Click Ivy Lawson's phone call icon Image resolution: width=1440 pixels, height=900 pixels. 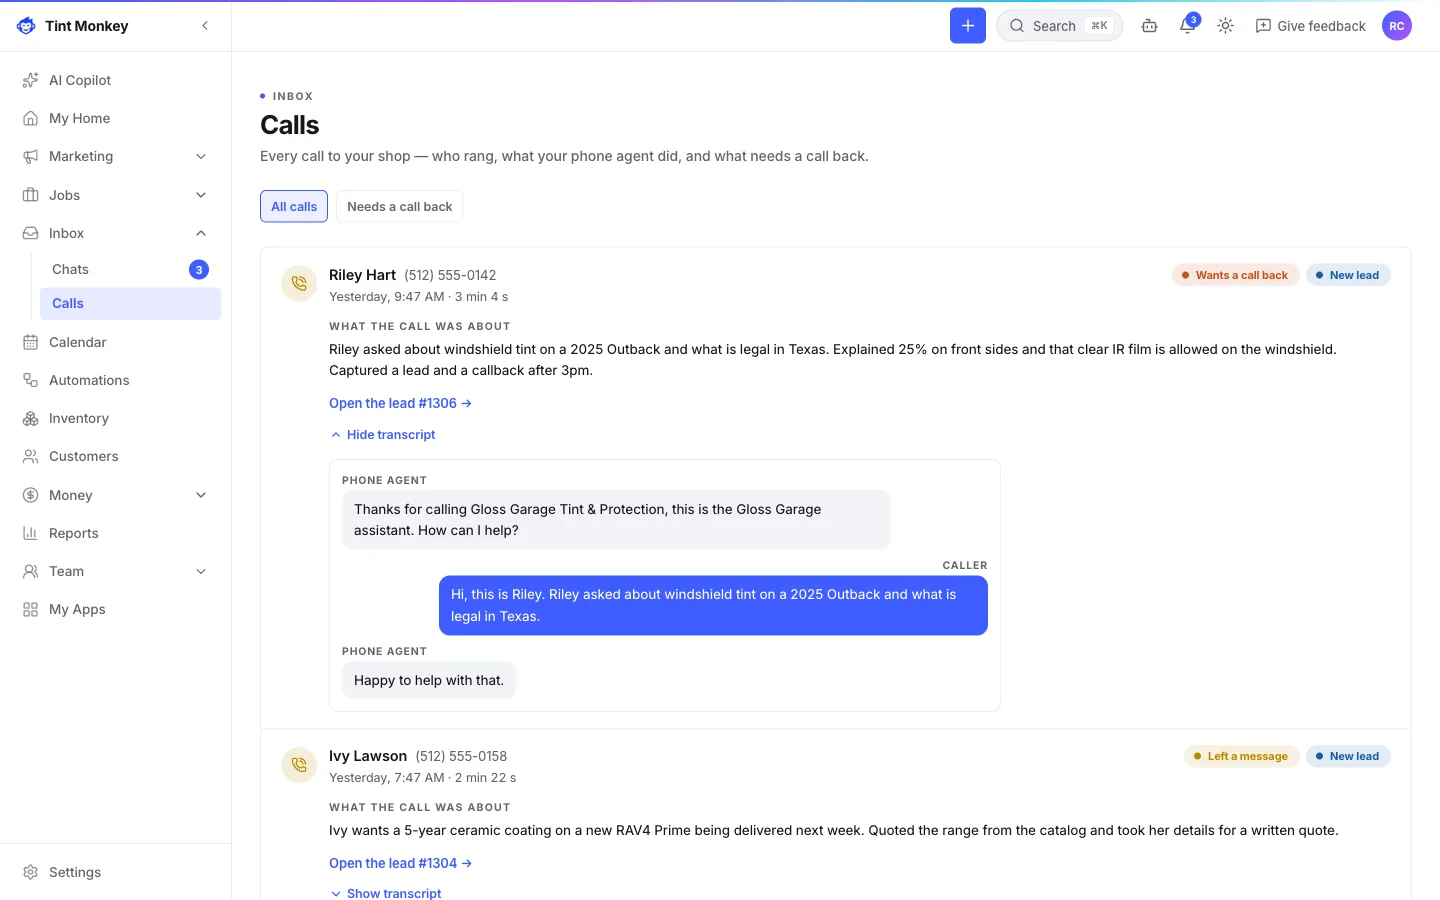[299, 765]
